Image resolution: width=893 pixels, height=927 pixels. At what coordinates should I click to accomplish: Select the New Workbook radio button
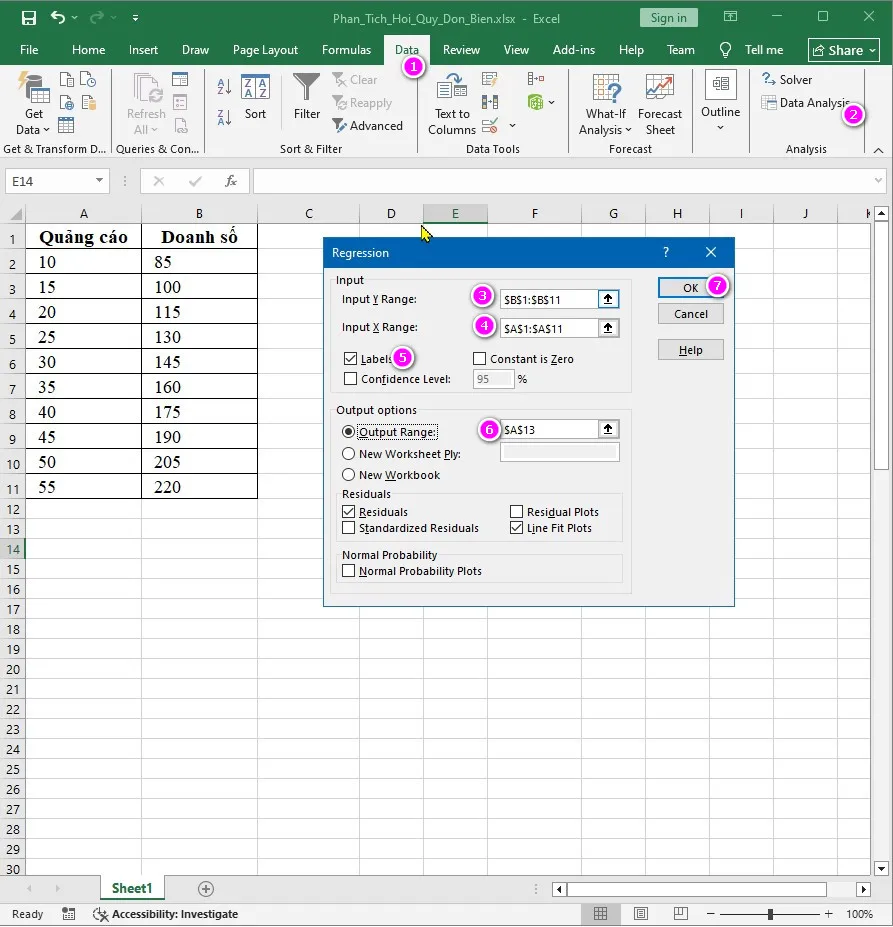point(347,474)
